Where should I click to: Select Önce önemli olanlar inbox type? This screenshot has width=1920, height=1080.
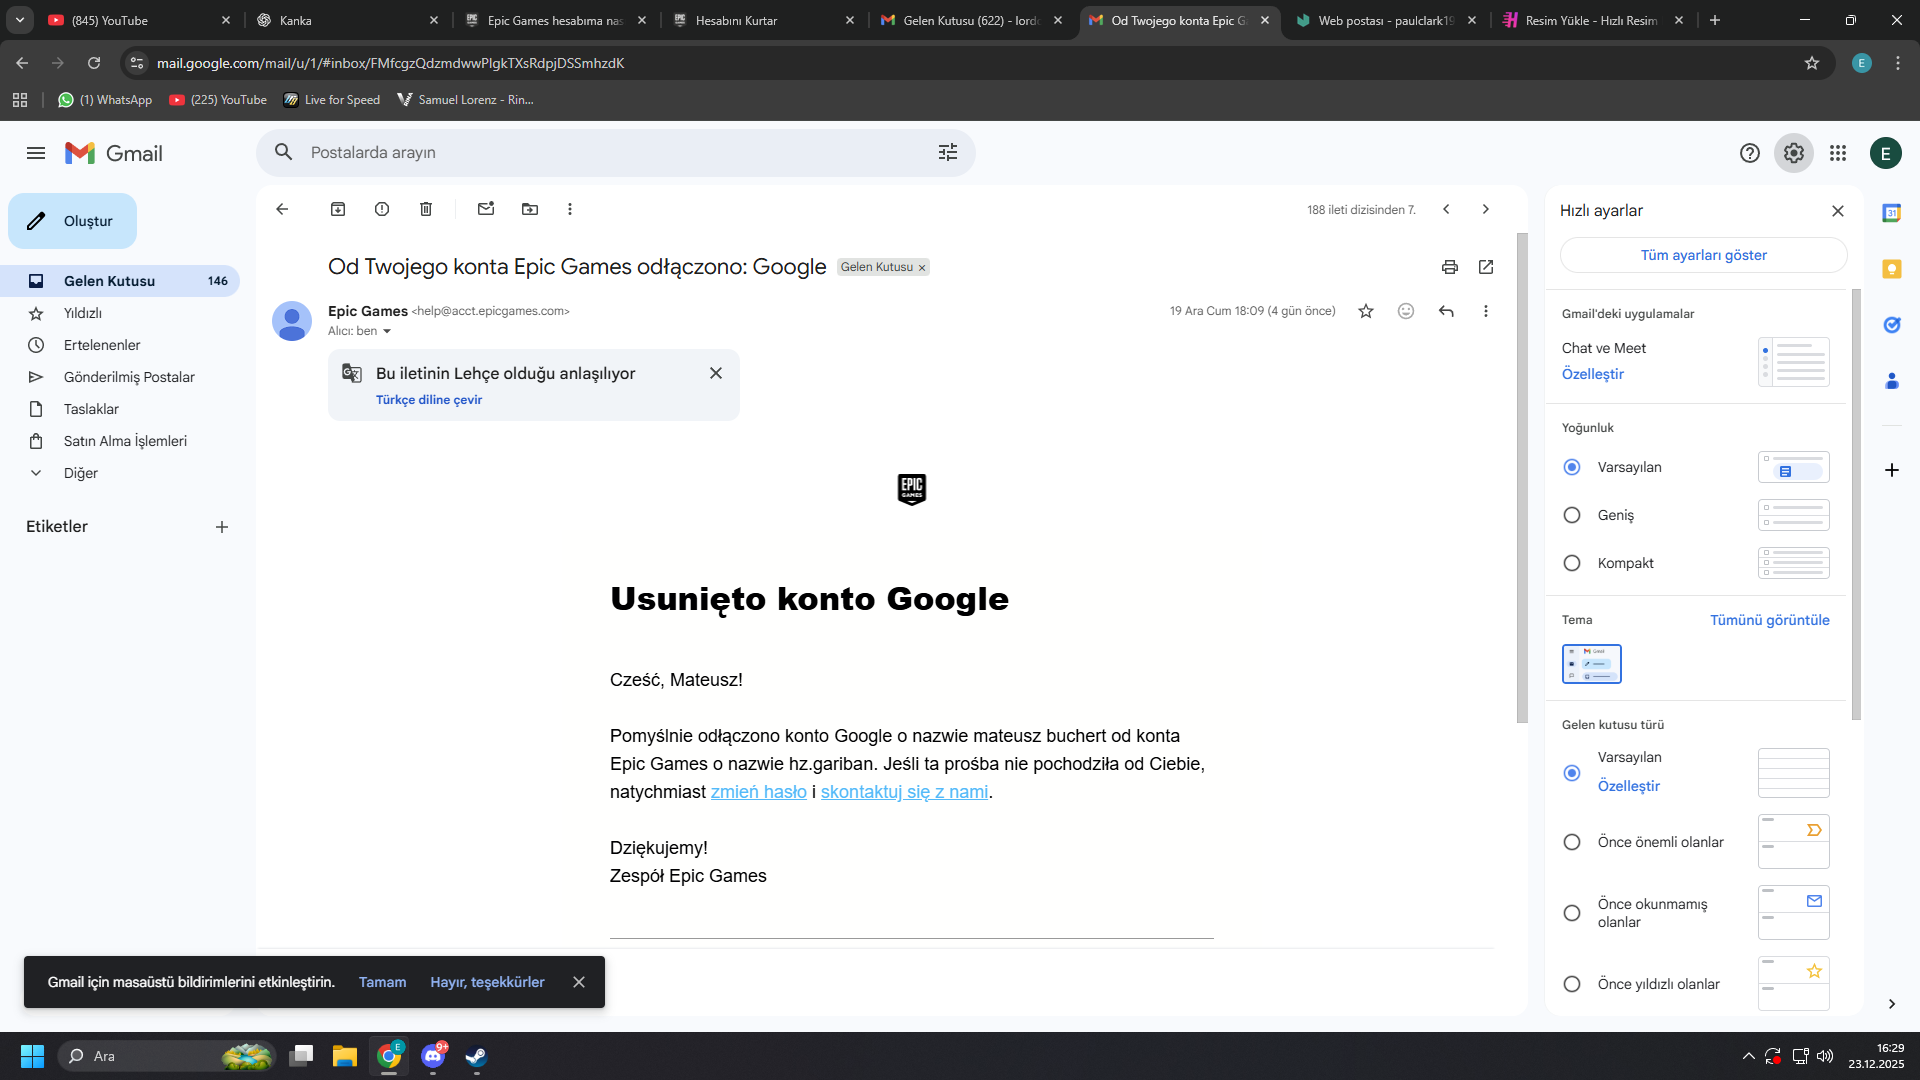tap(1572, 842)
